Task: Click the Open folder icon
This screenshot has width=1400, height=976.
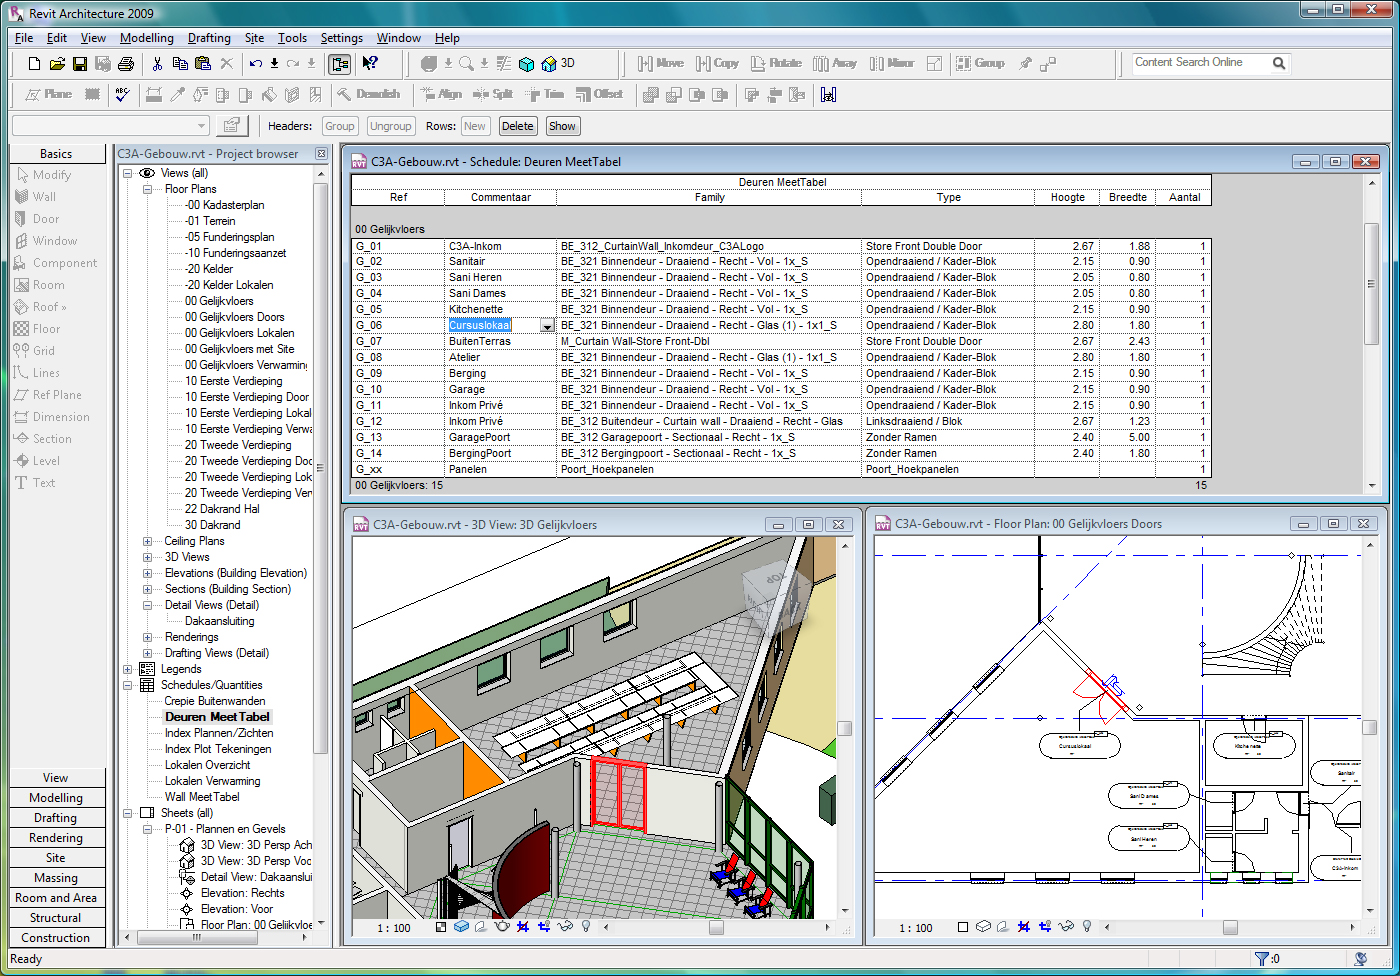Action: click(57, 64)
